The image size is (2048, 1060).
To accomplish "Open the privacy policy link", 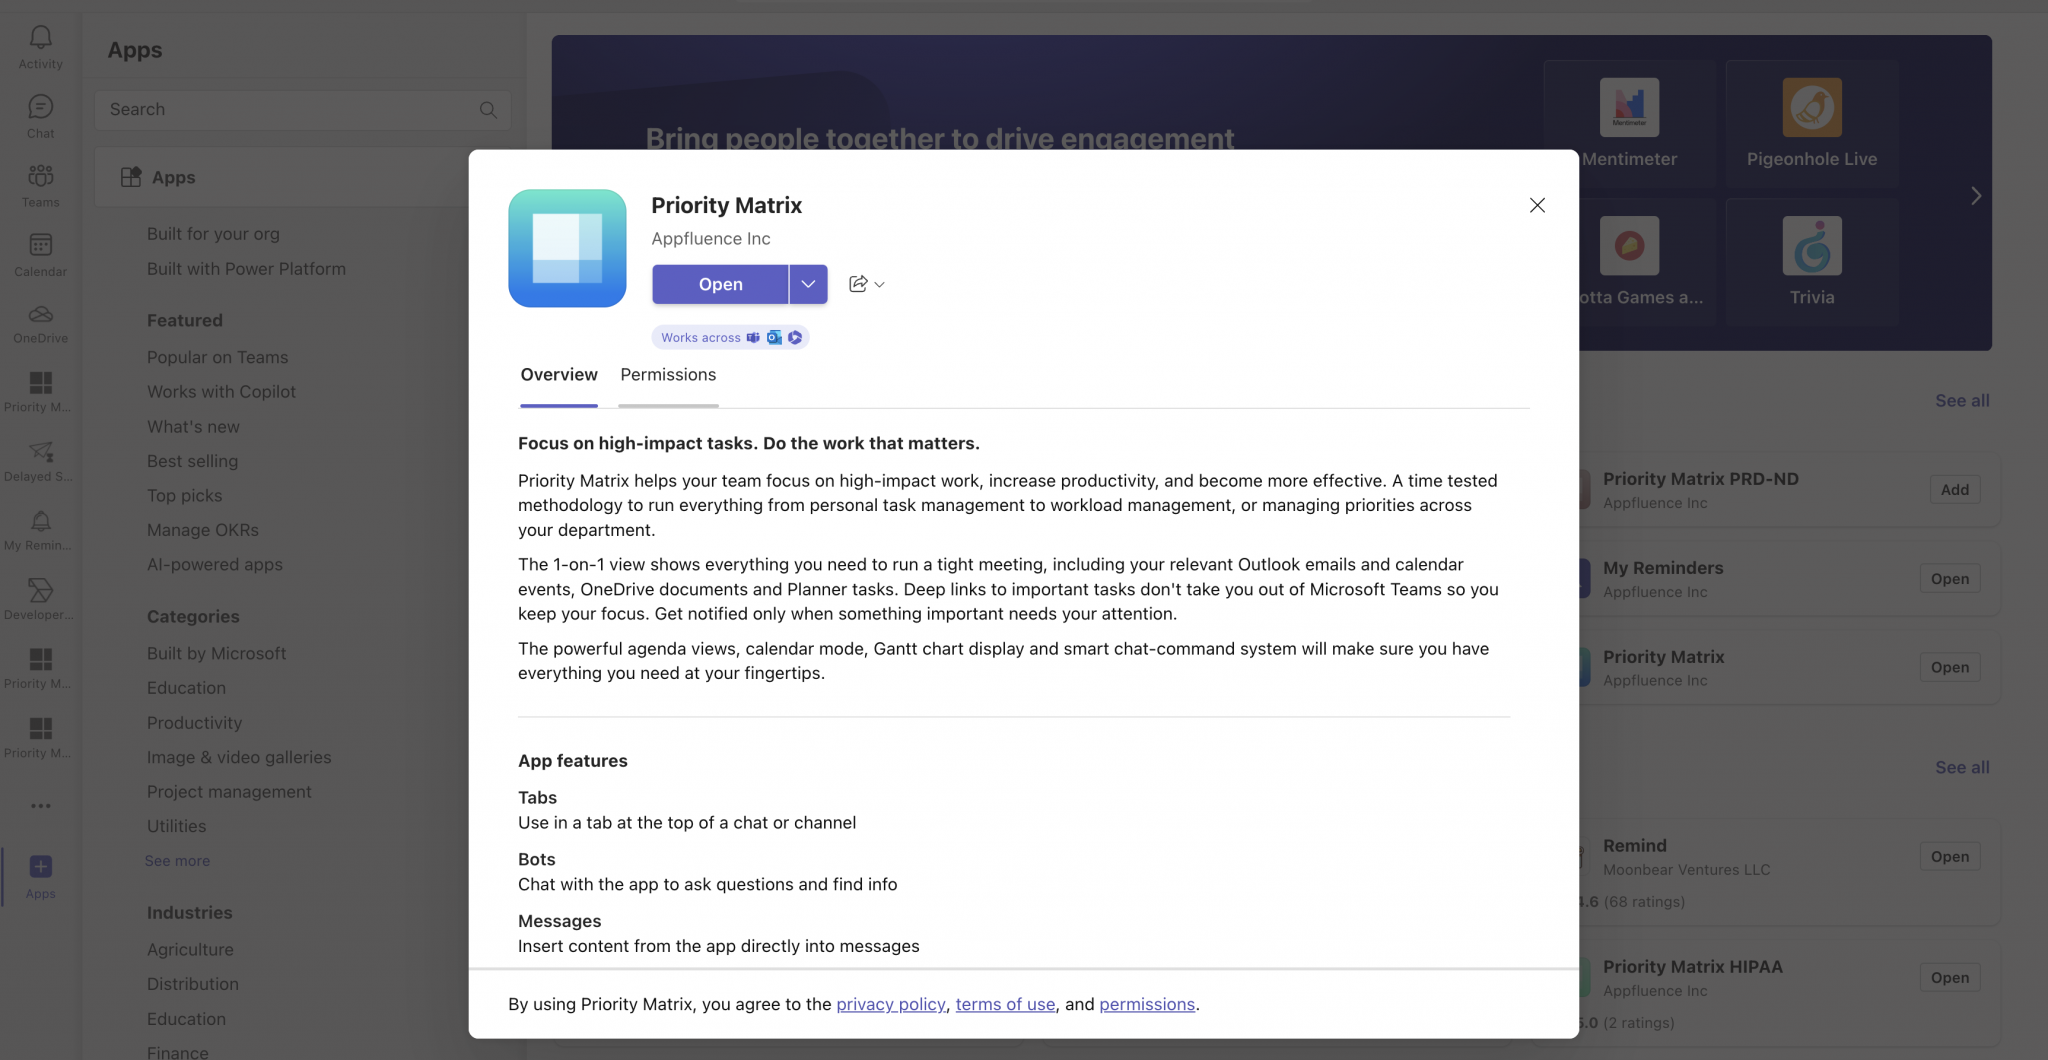I will [890, 1004].
